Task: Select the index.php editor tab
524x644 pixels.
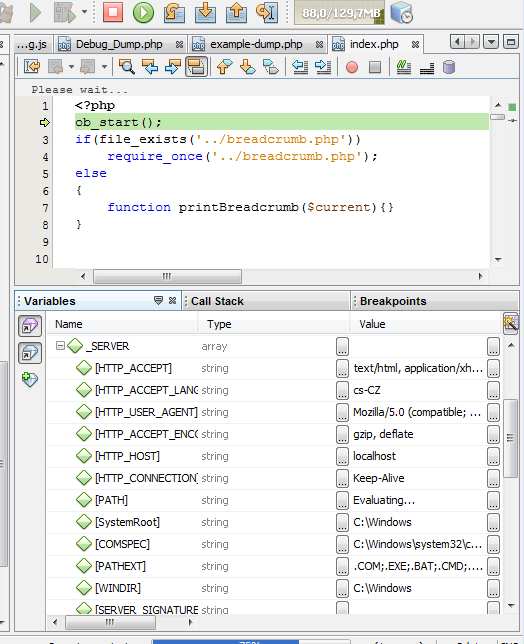Action: tap(374, 44)
